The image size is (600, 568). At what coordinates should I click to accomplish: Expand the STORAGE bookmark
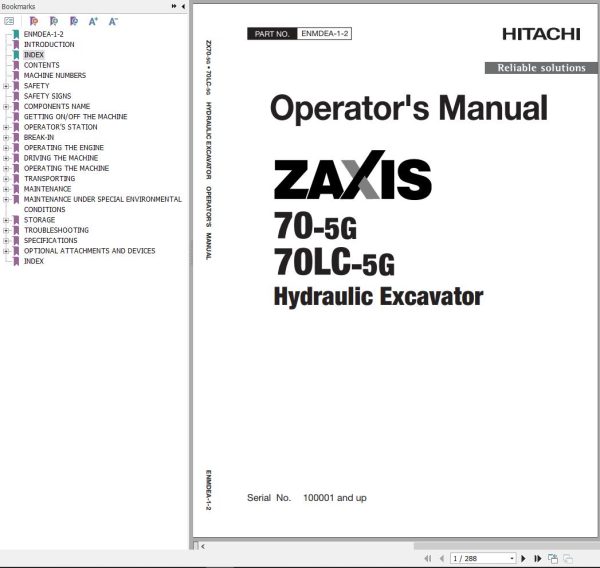(x=6, y=220)
